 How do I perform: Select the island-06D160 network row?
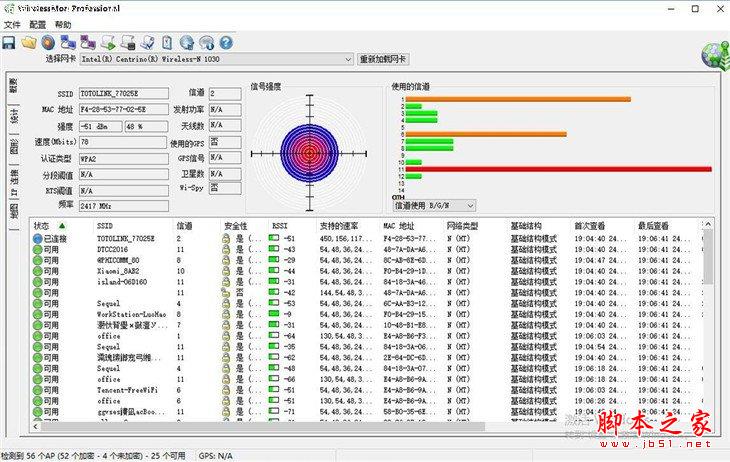(365, 282)
